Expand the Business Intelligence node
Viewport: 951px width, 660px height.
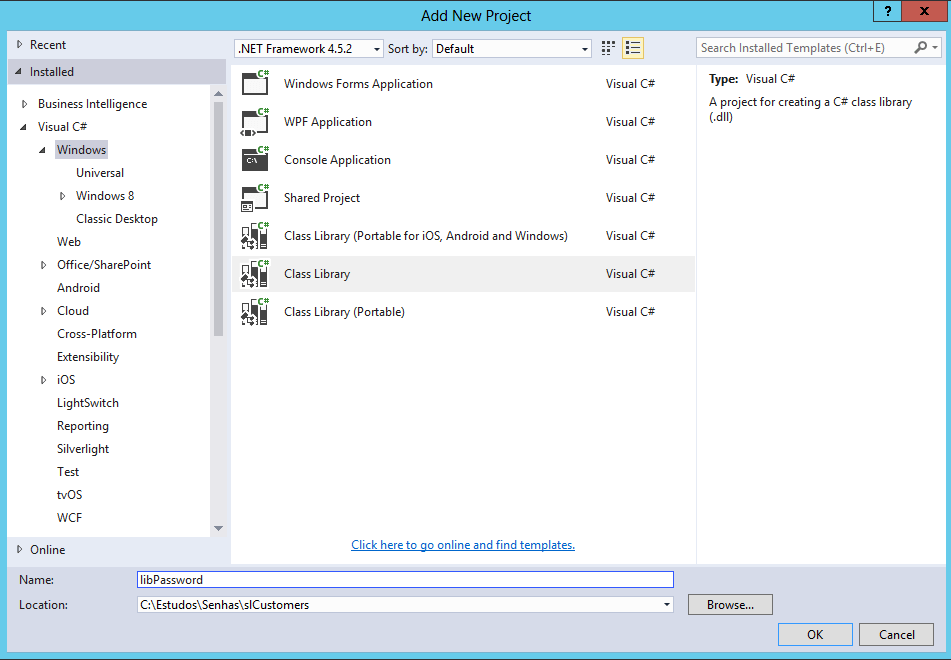[24, 104]
